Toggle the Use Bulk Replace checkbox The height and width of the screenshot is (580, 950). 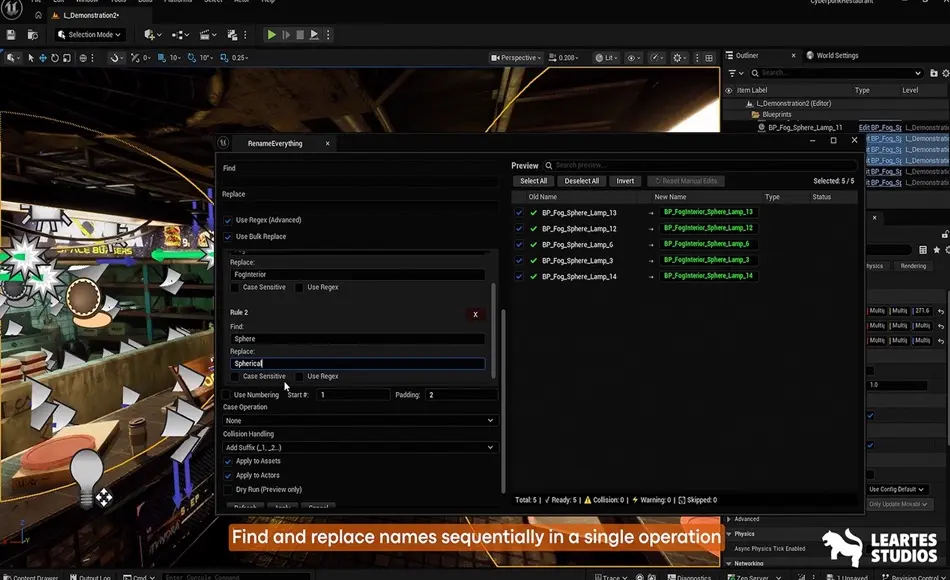pyautogui.click(x=228, y=236)
